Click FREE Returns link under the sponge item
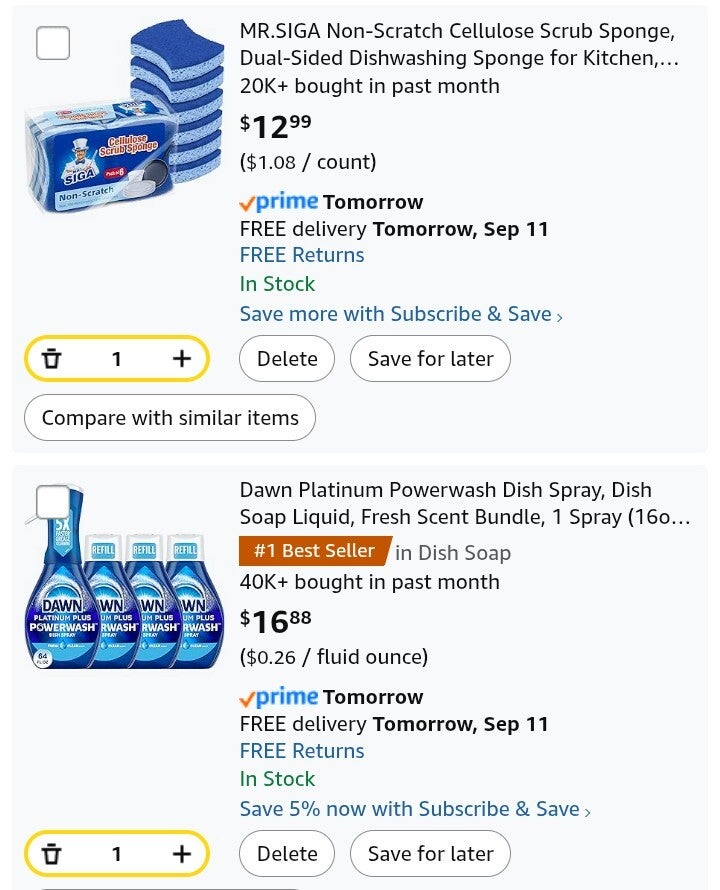Screen dimensions: 720x890 (302, 255)
